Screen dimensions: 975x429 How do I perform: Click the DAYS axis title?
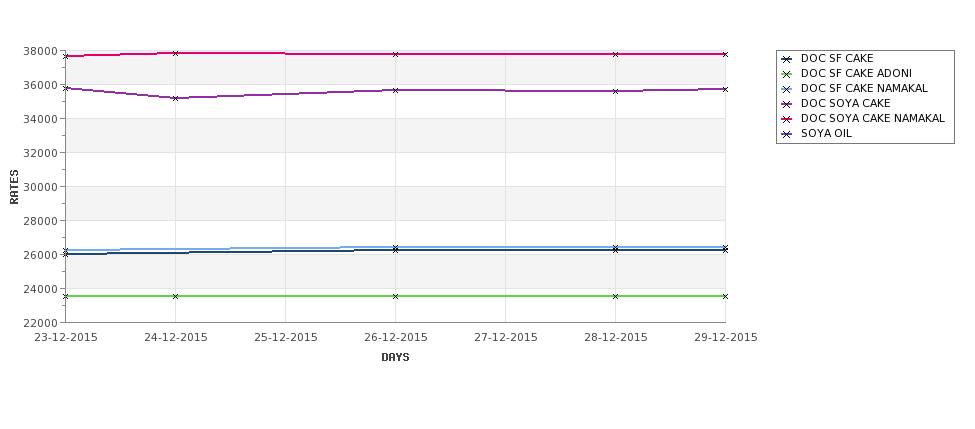[x=395, y=358]
